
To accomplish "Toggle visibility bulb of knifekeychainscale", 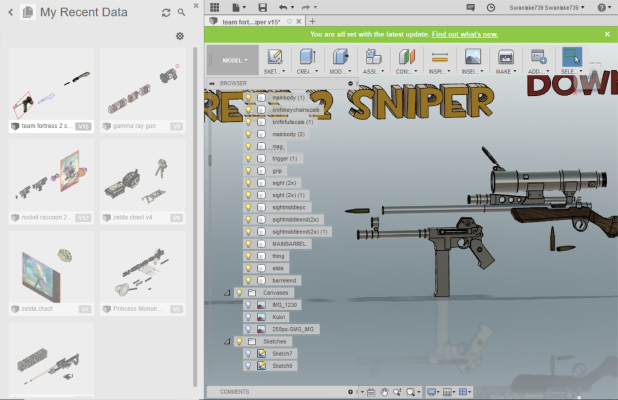I will click(248, 110).
